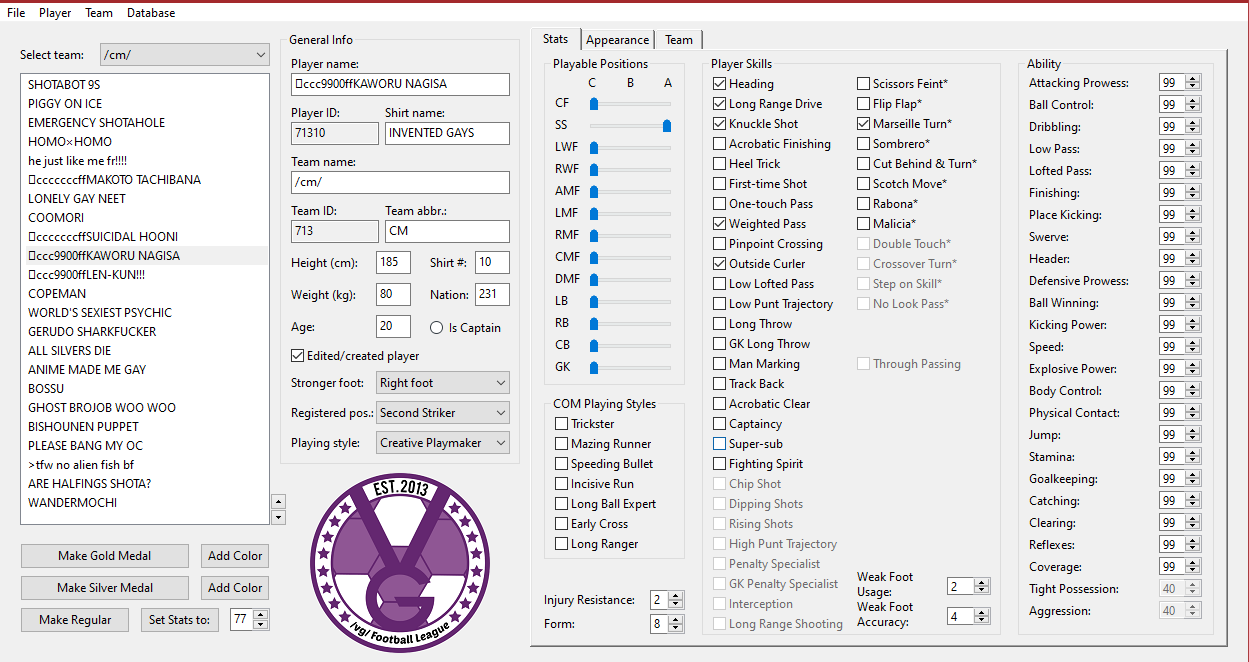Viewport: 1249px width, 662px height.
Task: Expand the Select team dropdown
Action: coord(184,55)
